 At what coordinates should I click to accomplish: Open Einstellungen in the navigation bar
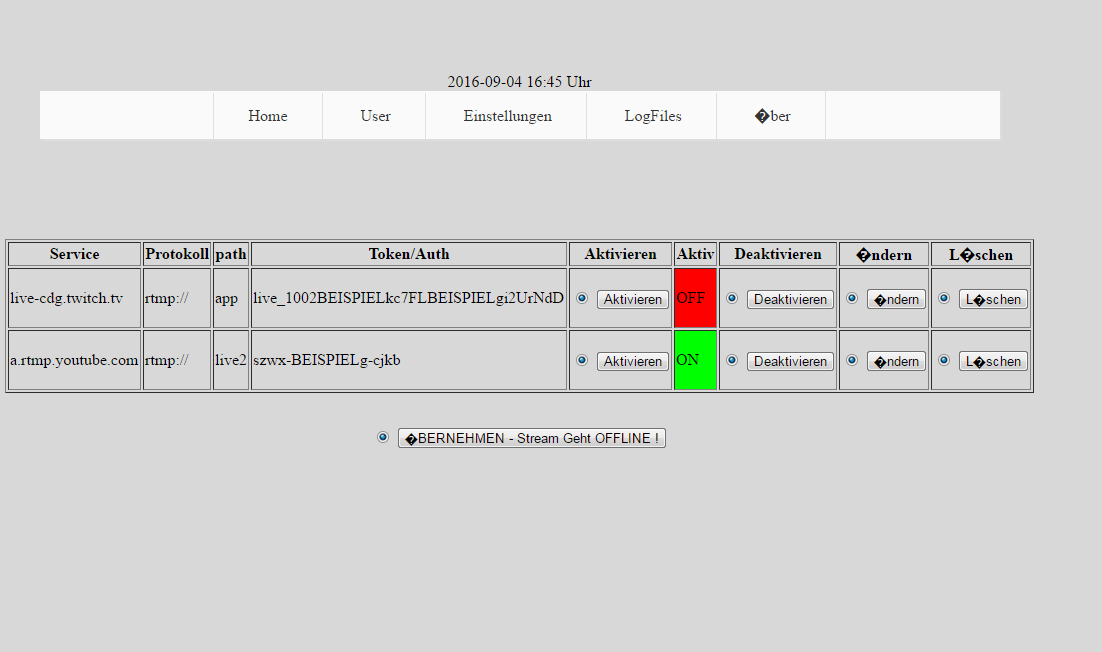tap(507, 116)
